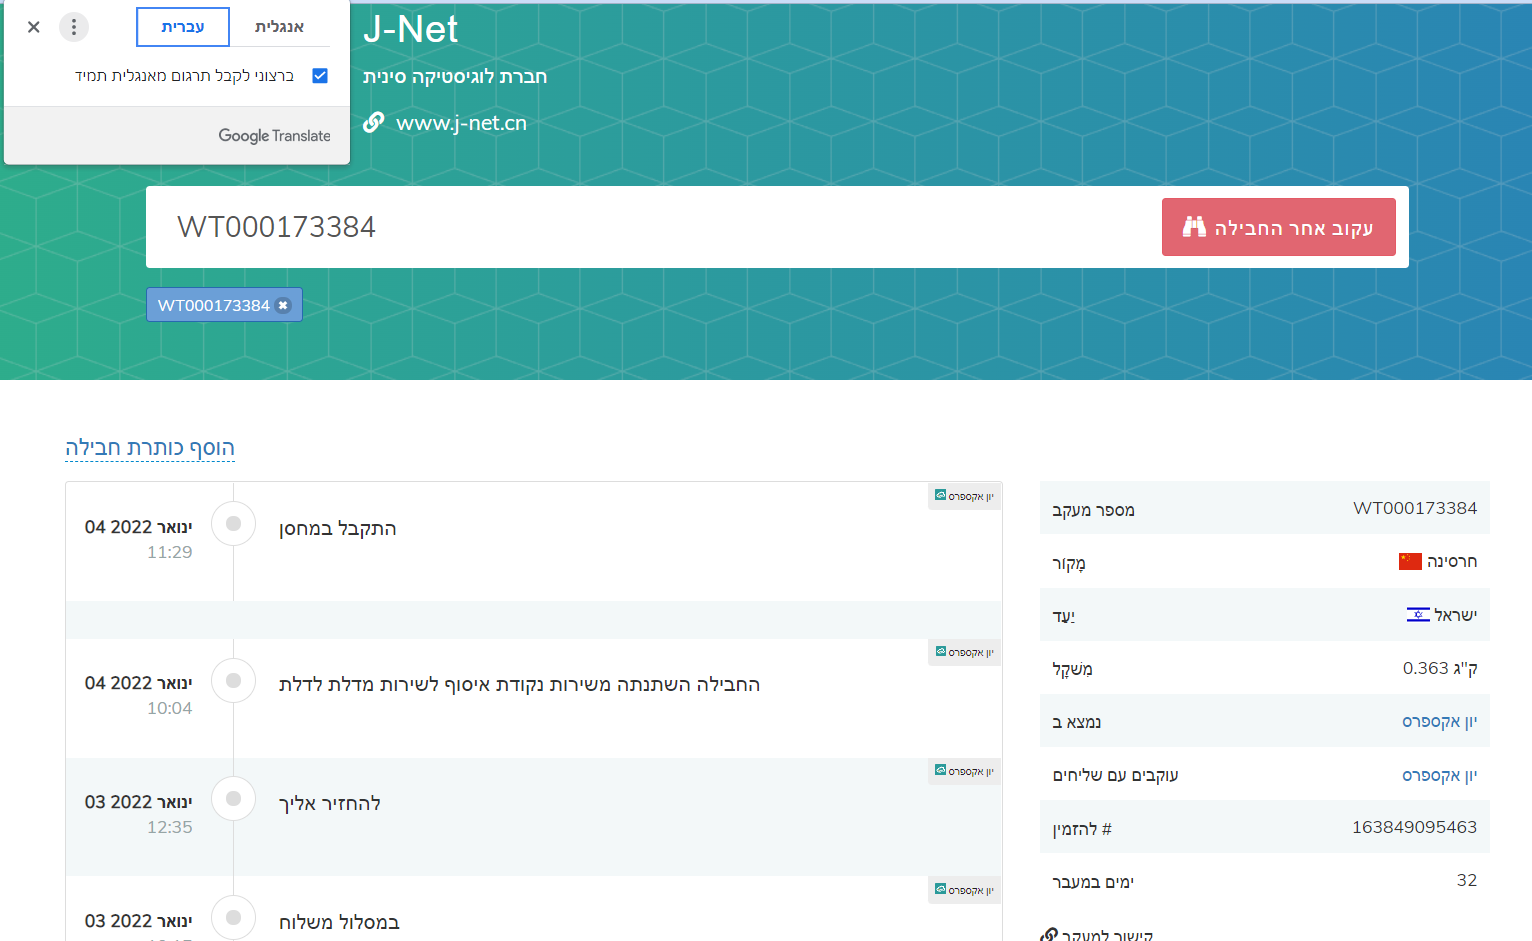The height and width of the screenshot is (941, 1532).
Task: Click the courier badge on the 10:04 event row
Action: [x=964, y=652]
